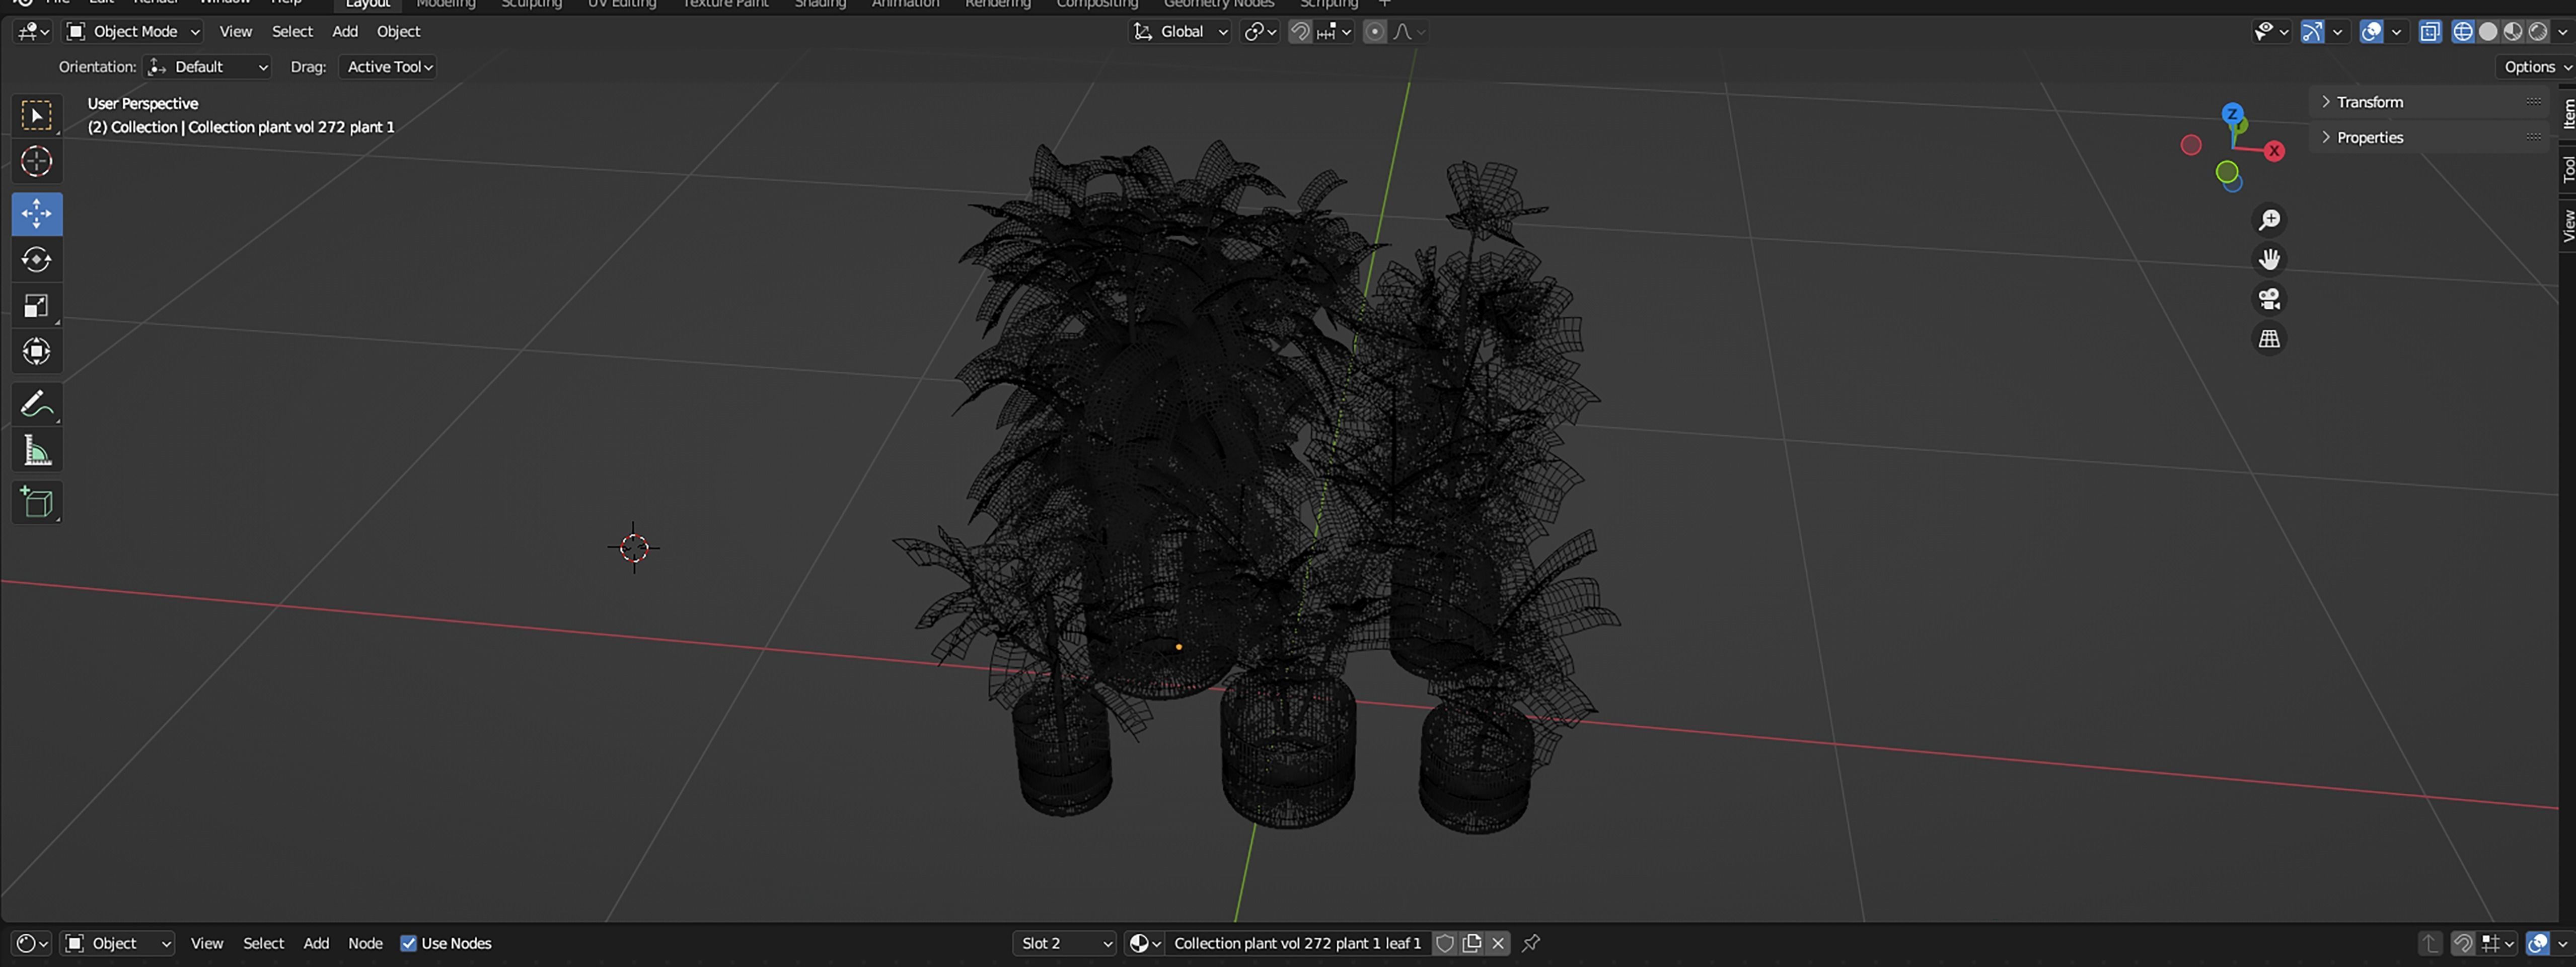Open viewport object visibility dropdown
This screenshot has width=2576, height=967.
(2272, 32)
